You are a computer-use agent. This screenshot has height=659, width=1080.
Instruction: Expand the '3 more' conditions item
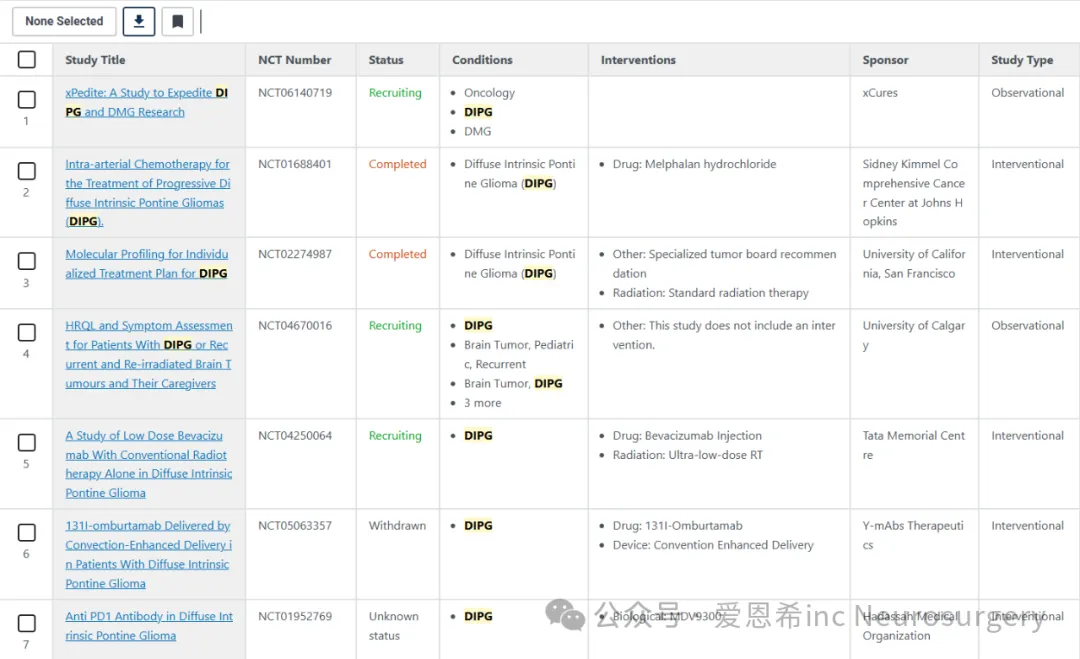[x=483, y=403]
